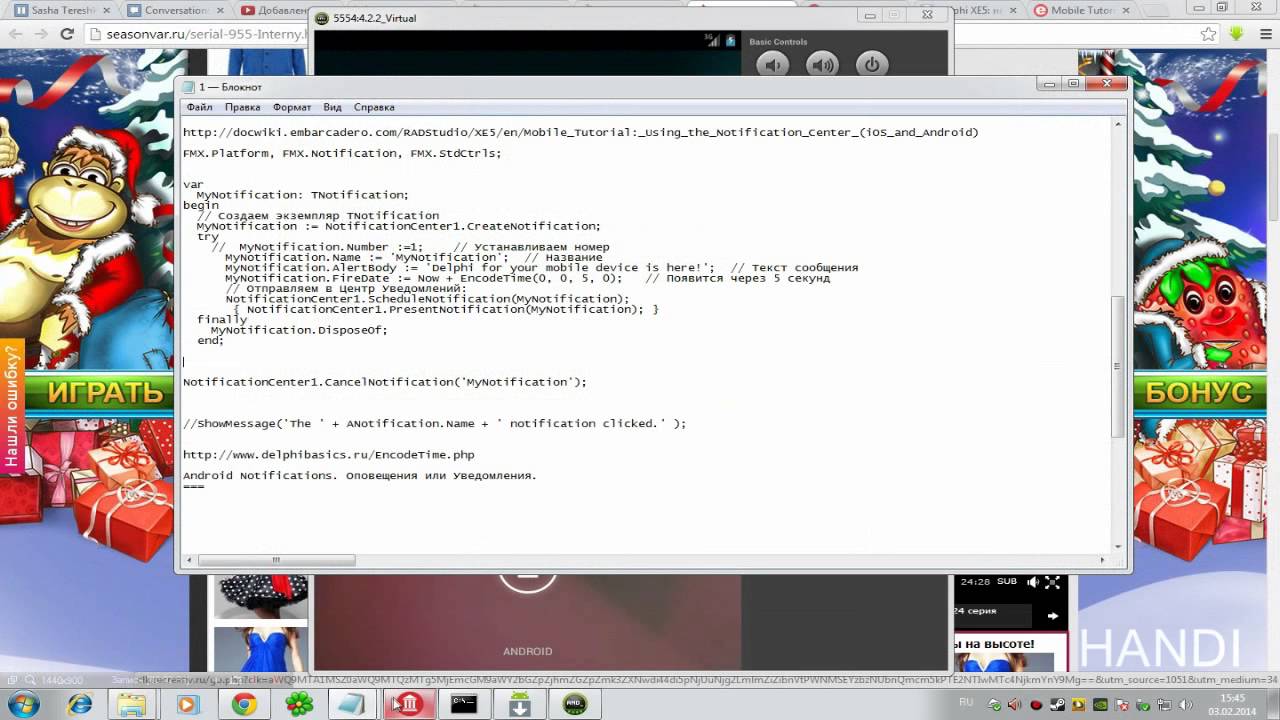Open the red Delphi RAD Studio taskbar icon
Screen dimensions: 1280x720
pyautogui.click(x=409, y=704)
